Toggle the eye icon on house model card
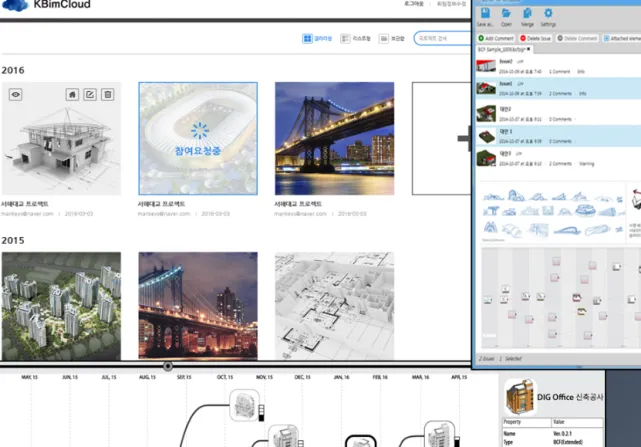The height and width of the screenshot is (447, 641). pyautogui.click(x=16, y=94)
